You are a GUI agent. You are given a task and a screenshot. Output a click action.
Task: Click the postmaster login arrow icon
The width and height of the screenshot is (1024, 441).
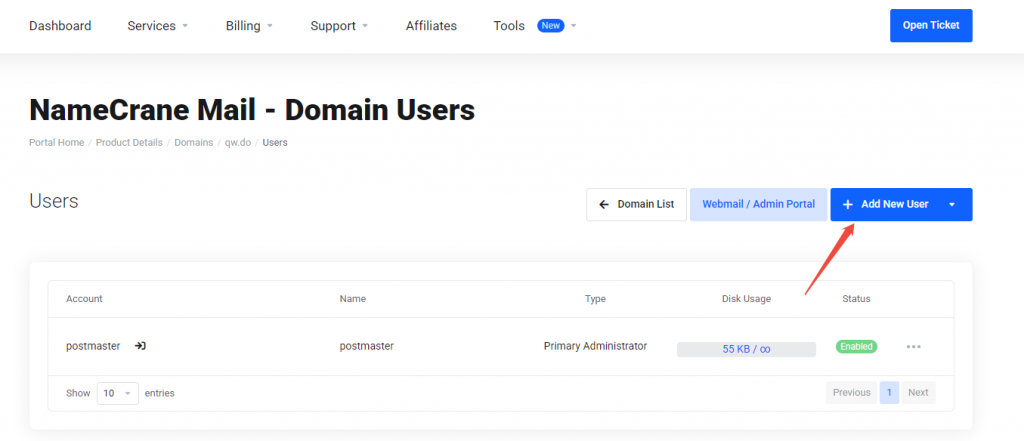pos(141,346)
